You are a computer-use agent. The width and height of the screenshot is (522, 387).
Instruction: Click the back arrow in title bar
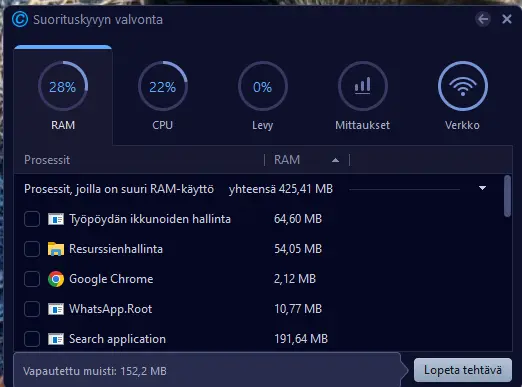(483, 19)
